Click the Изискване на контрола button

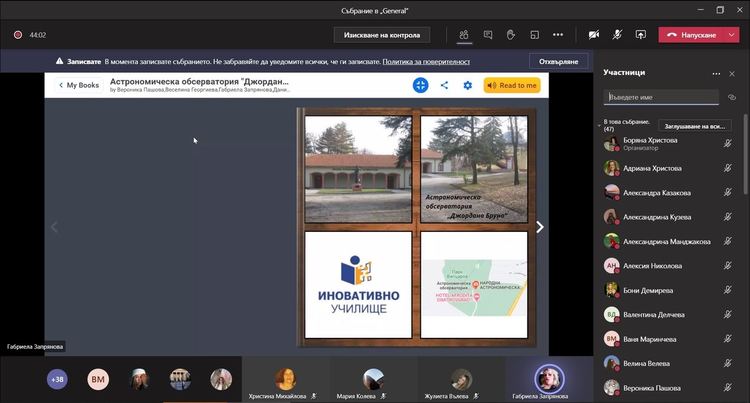[382, 35]
